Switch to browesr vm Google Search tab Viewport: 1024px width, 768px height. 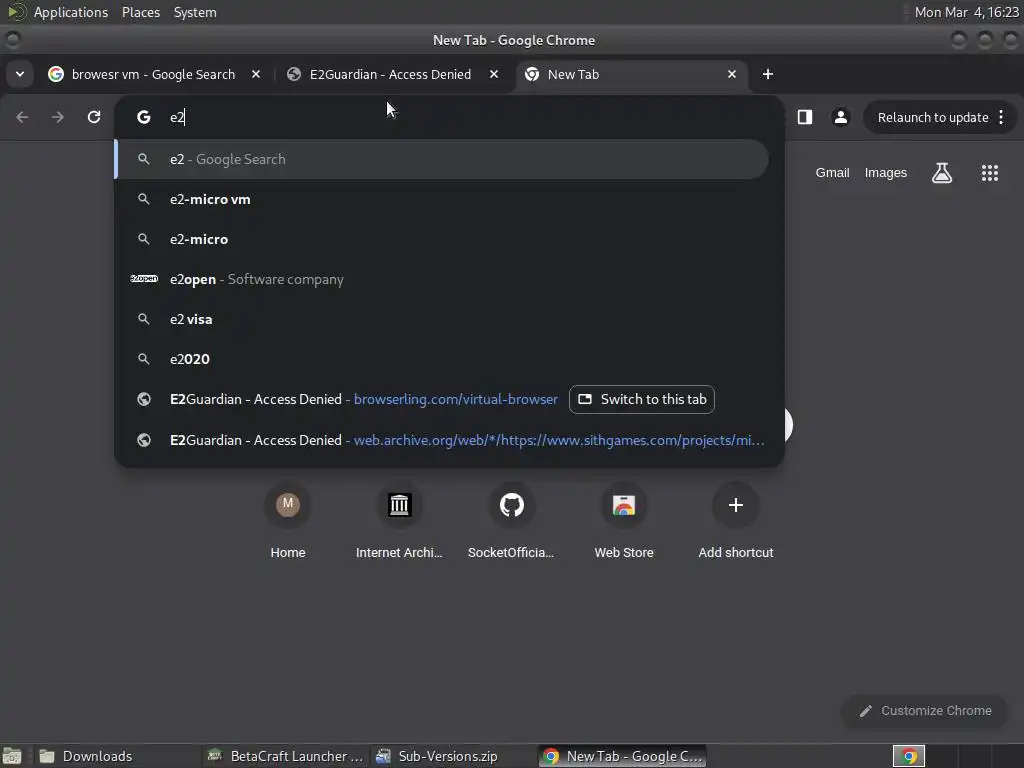(153, 74)
